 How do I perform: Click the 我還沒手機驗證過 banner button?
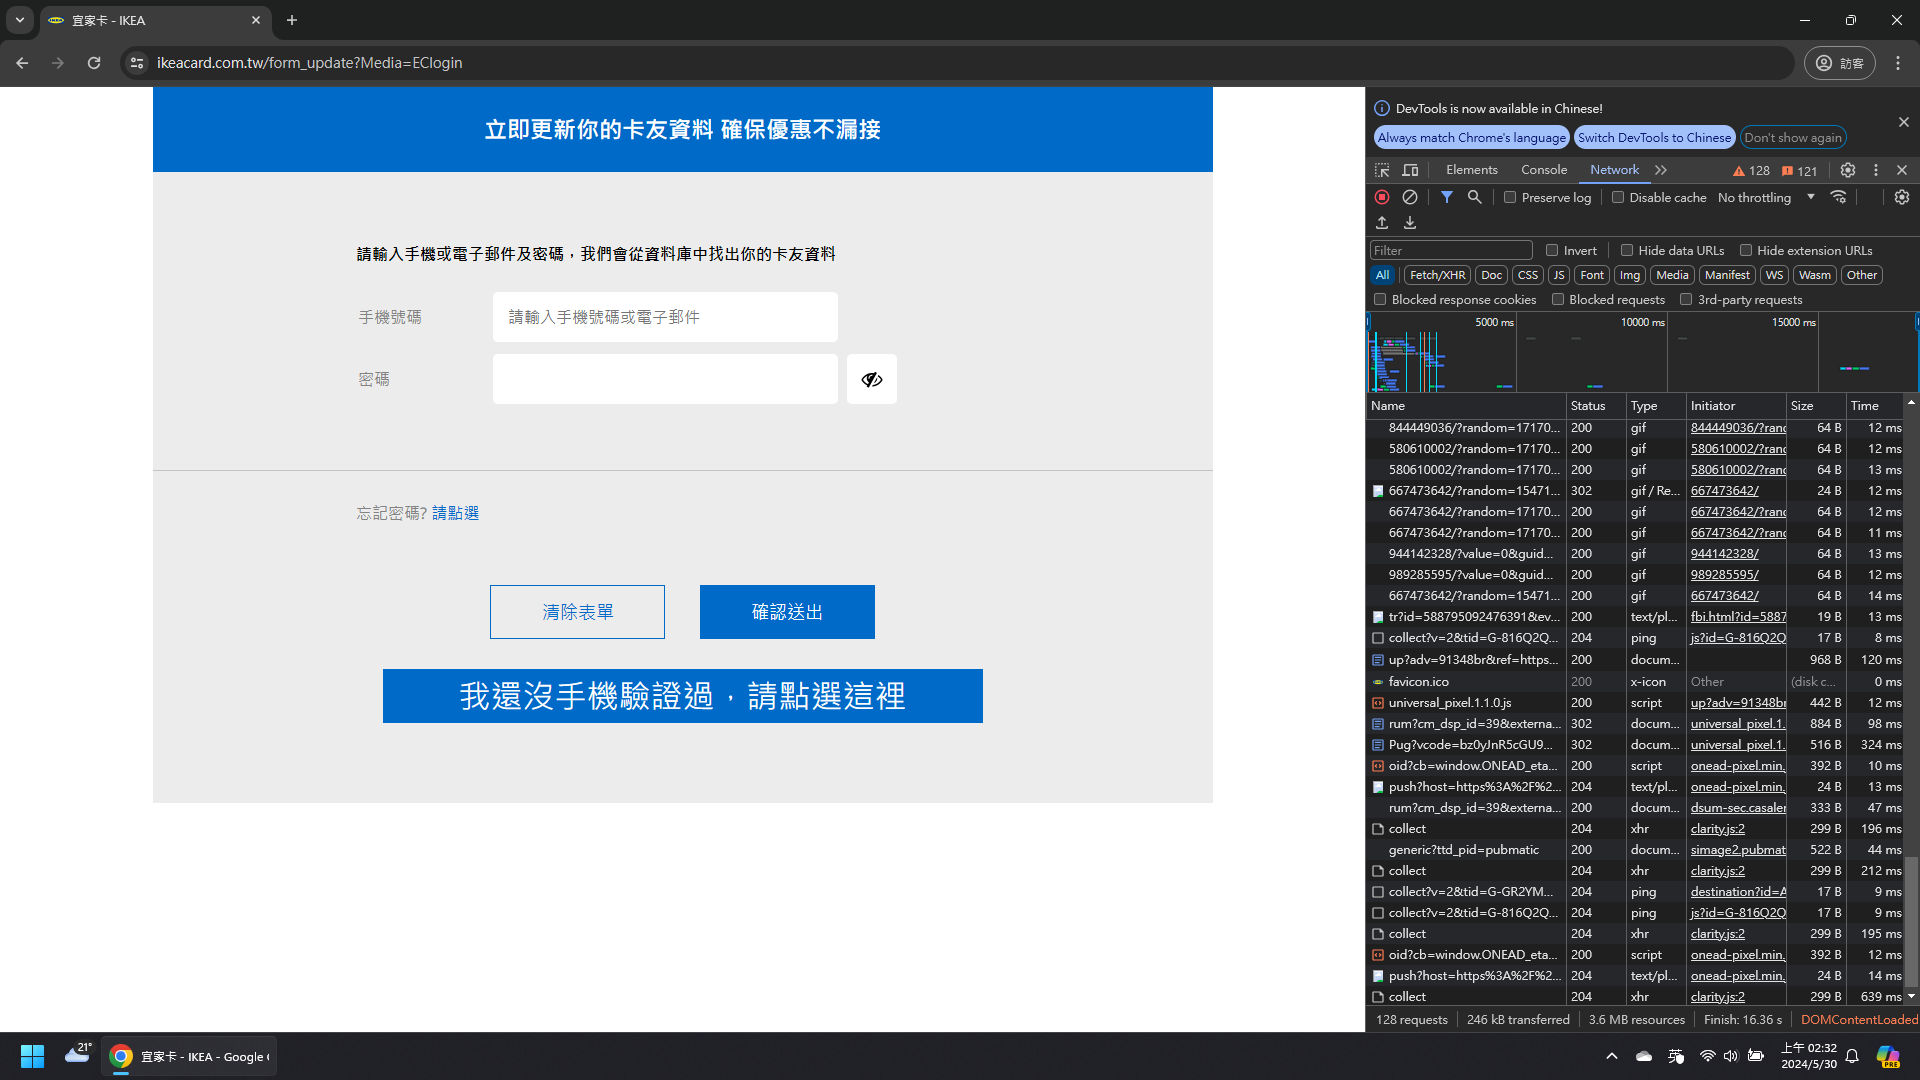[x=683, y=696]
